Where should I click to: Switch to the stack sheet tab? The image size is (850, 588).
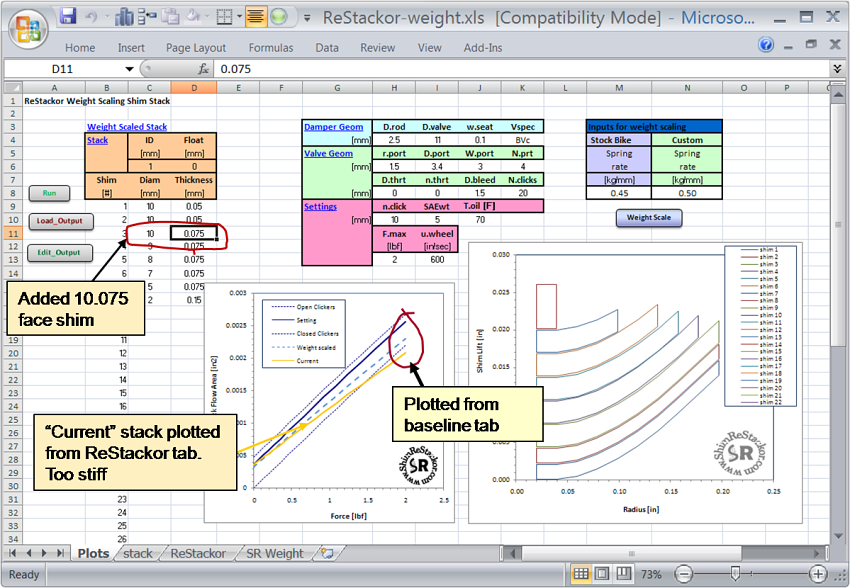138,553
